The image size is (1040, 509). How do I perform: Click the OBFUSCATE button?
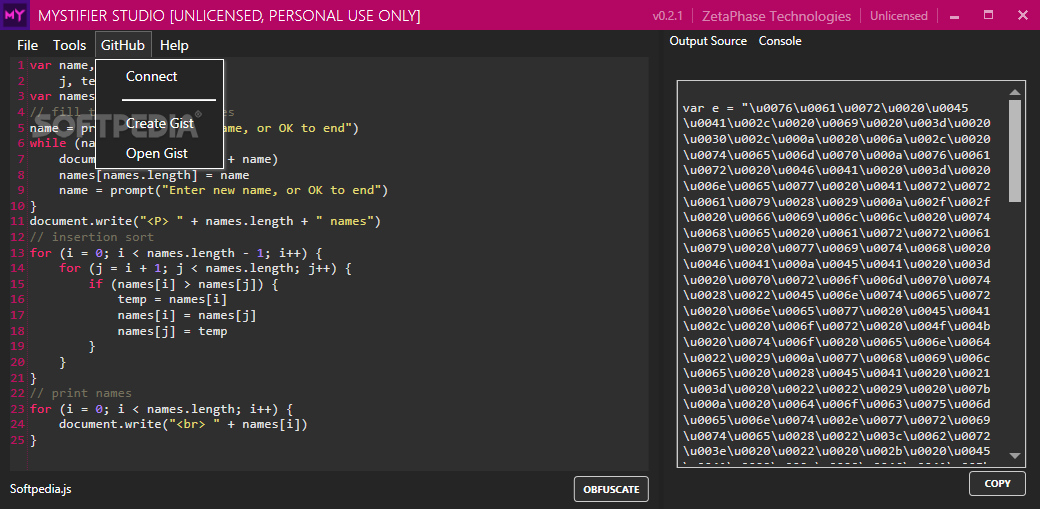tap(611, 490)
